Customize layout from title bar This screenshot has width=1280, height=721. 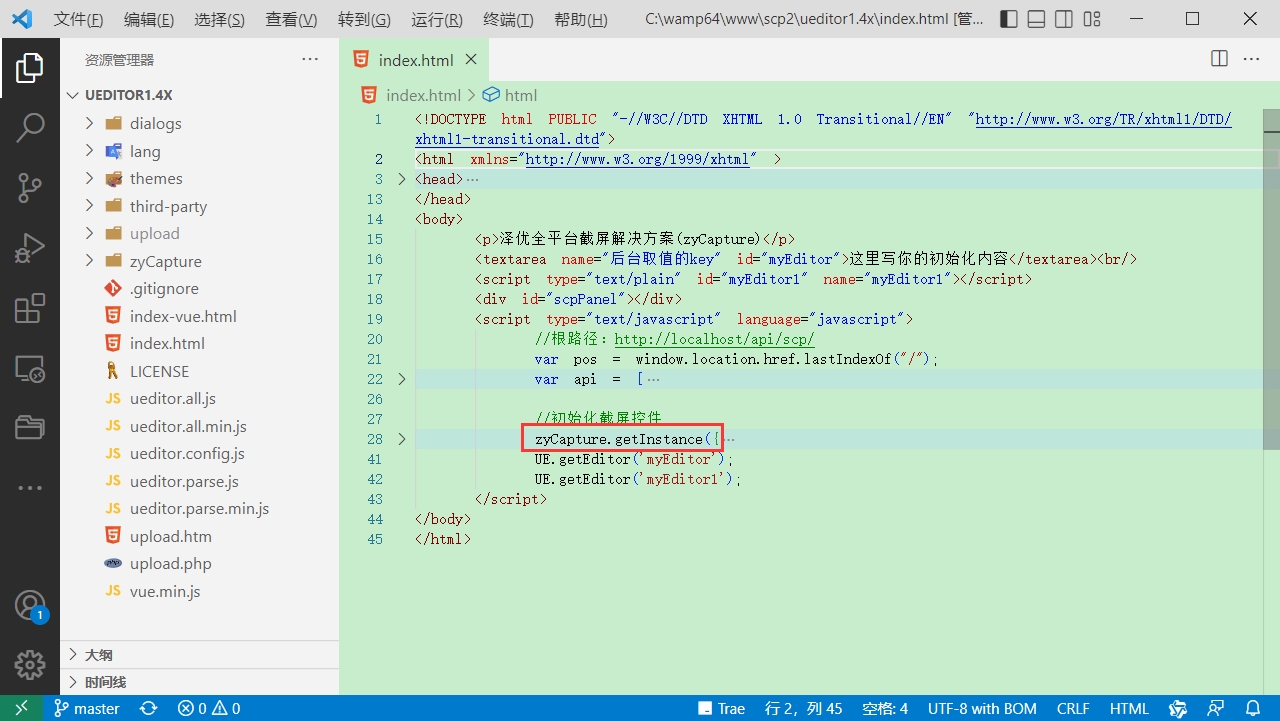click(x=1092, y=19)
